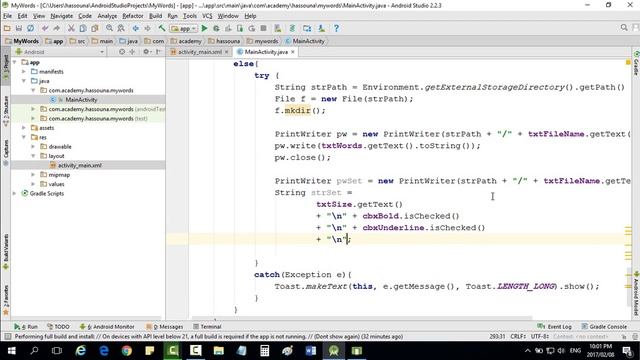Navigate Back using the left arrow icon
Viewport: 640px width, 360px height.
click(136, 28)
